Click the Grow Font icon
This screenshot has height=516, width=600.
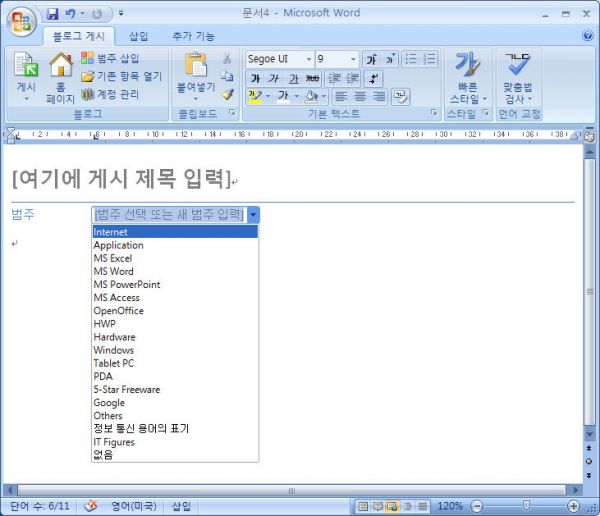(x=371, y=59)
